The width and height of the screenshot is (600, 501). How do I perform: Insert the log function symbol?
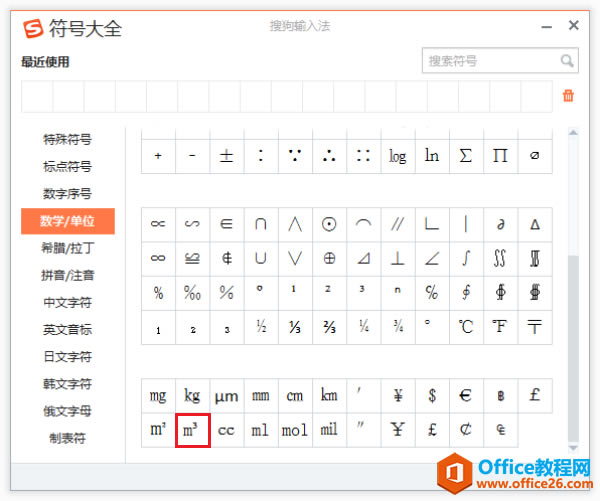pyautogui.click(x=398, y=156)
